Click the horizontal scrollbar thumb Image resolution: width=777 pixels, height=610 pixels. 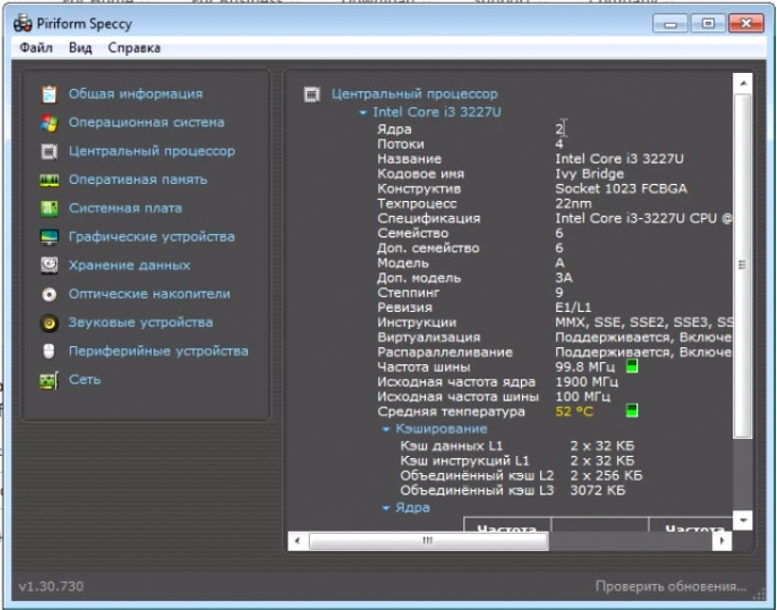pyautogui.click(x=428, y=540)
